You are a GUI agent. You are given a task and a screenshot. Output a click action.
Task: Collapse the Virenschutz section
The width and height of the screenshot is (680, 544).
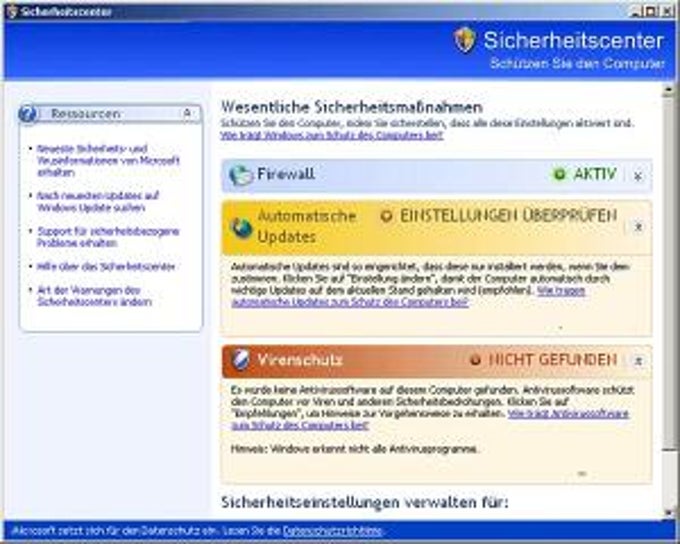pos(638,360)
